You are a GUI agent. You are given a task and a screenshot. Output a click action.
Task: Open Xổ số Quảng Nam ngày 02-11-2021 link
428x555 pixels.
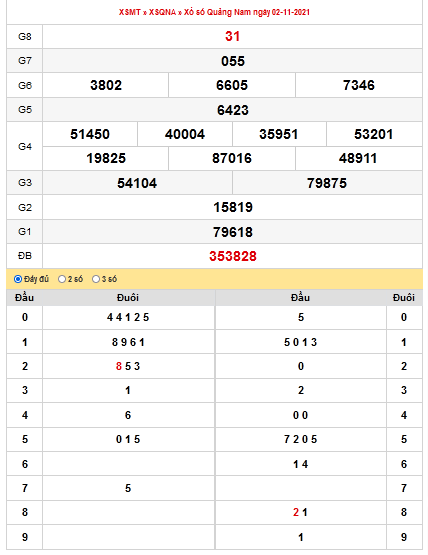coord(247,12)
